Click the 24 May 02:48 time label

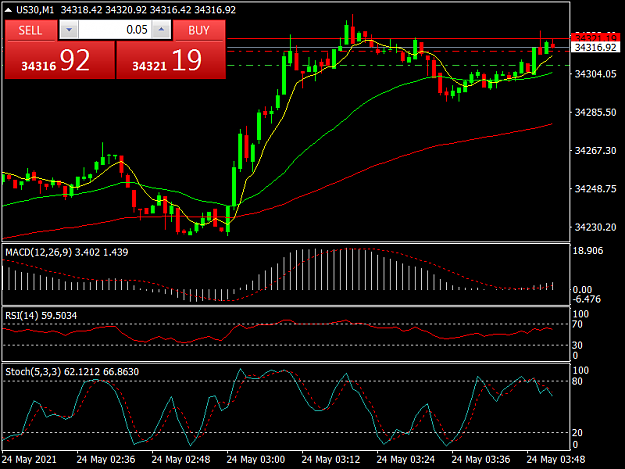[181, 459]
